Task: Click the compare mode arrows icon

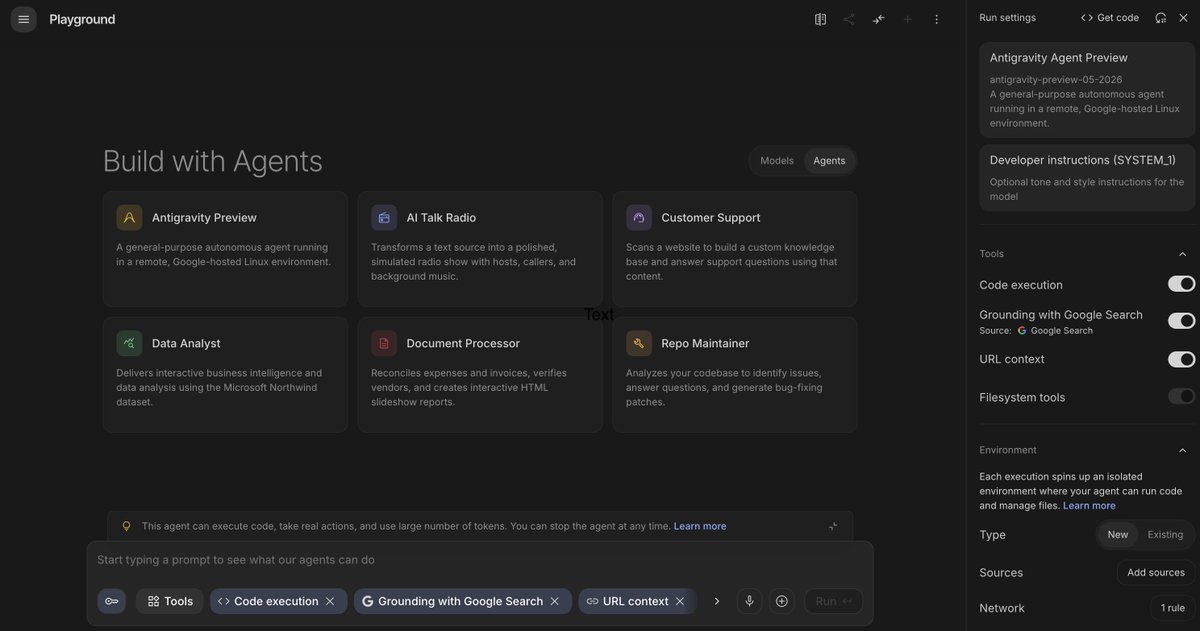Action: [x=878, y=19]
